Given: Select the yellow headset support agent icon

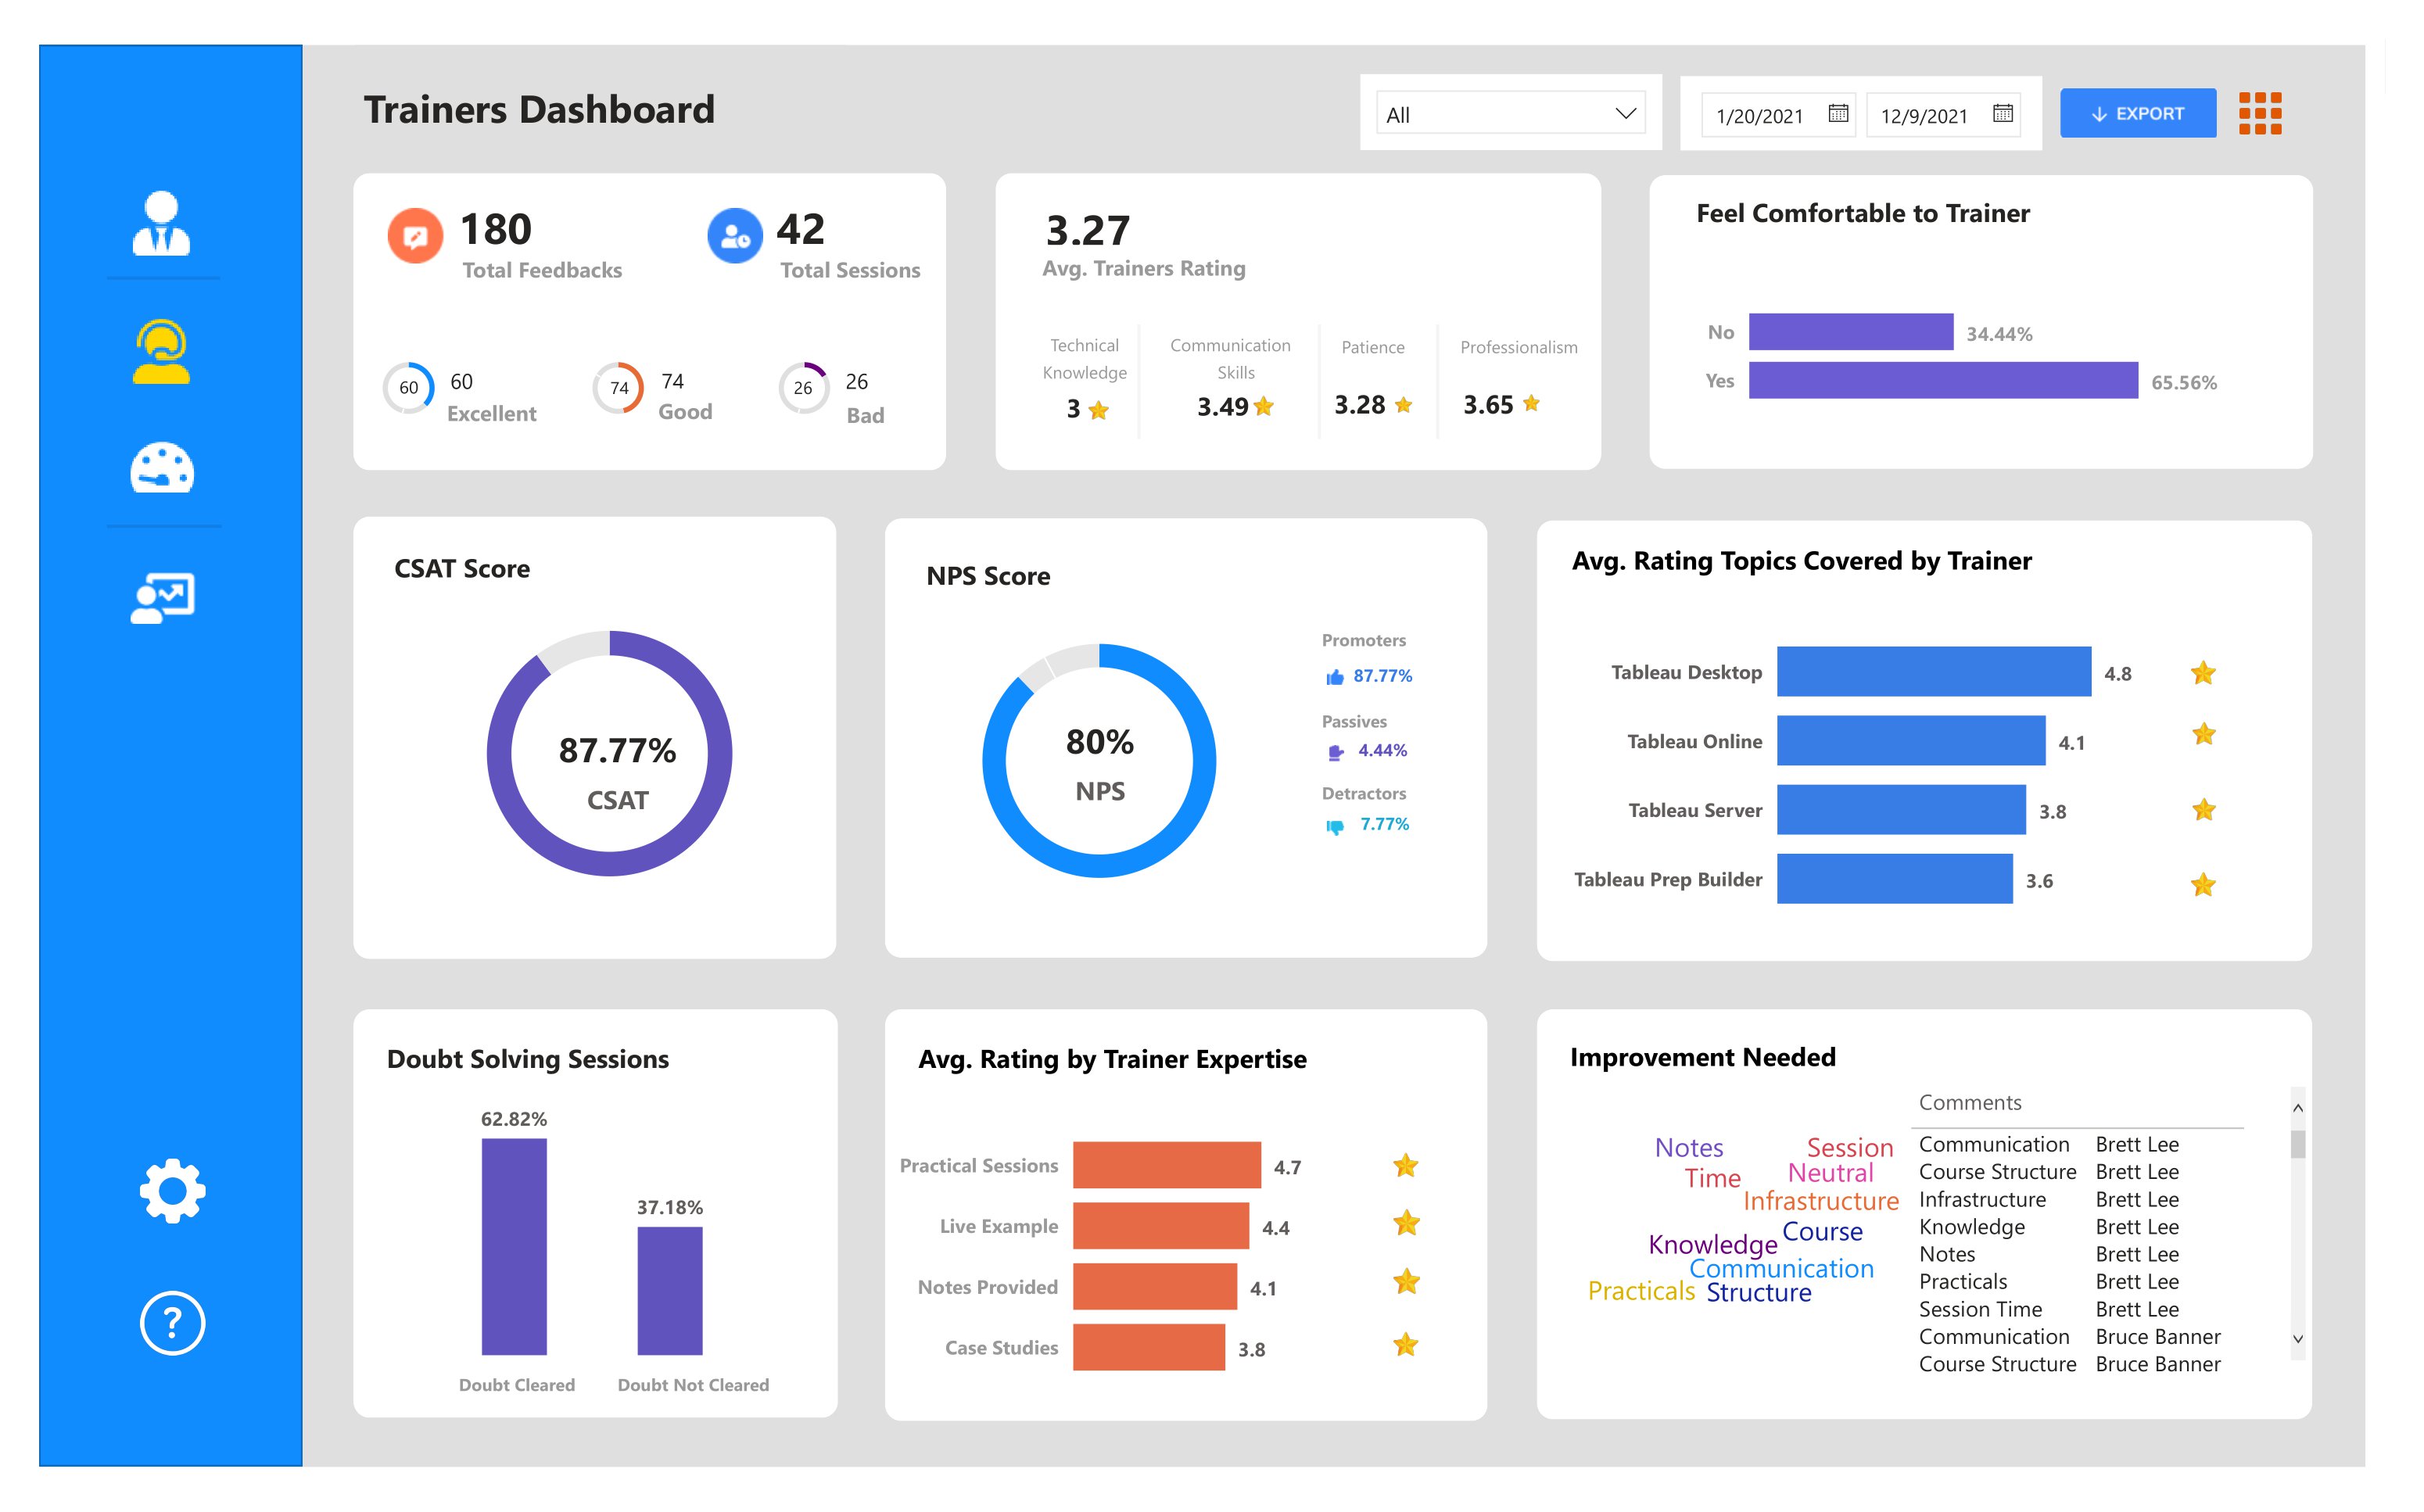Looking at the screenshot, I should pos(161,352).
